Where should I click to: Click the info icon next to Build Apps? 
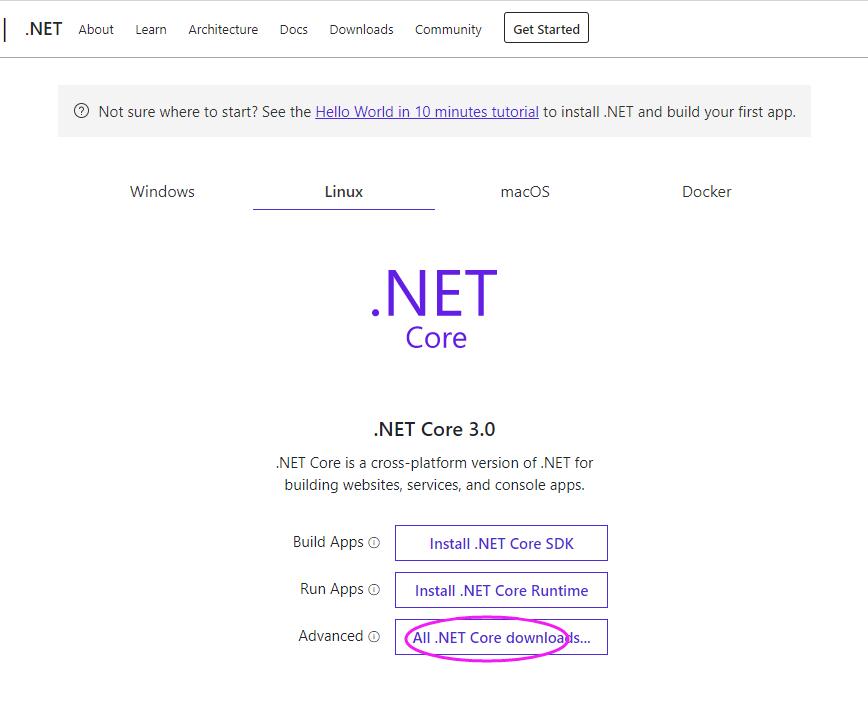pos(374,543)
